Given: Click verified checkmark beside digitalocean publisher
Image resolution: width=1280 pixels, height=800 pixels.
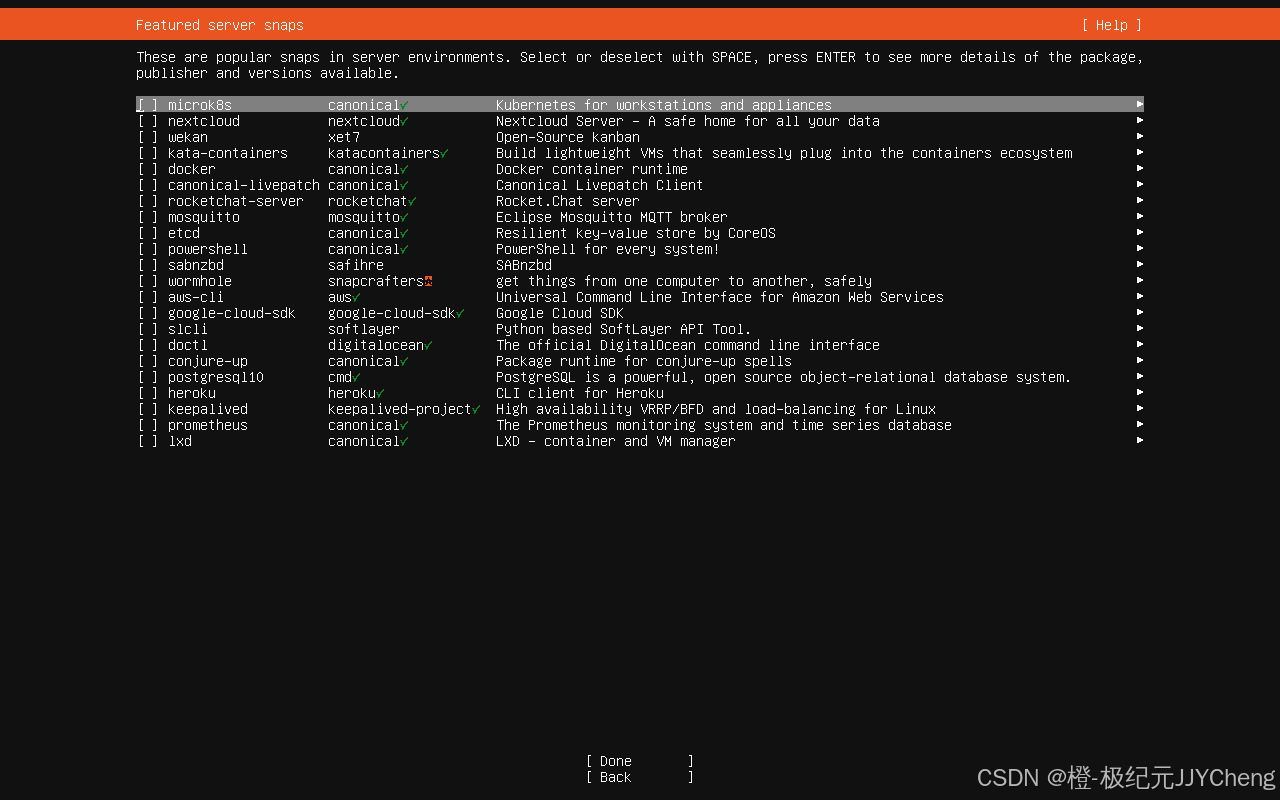Looking at the screenshot, I should pos(428,345).
